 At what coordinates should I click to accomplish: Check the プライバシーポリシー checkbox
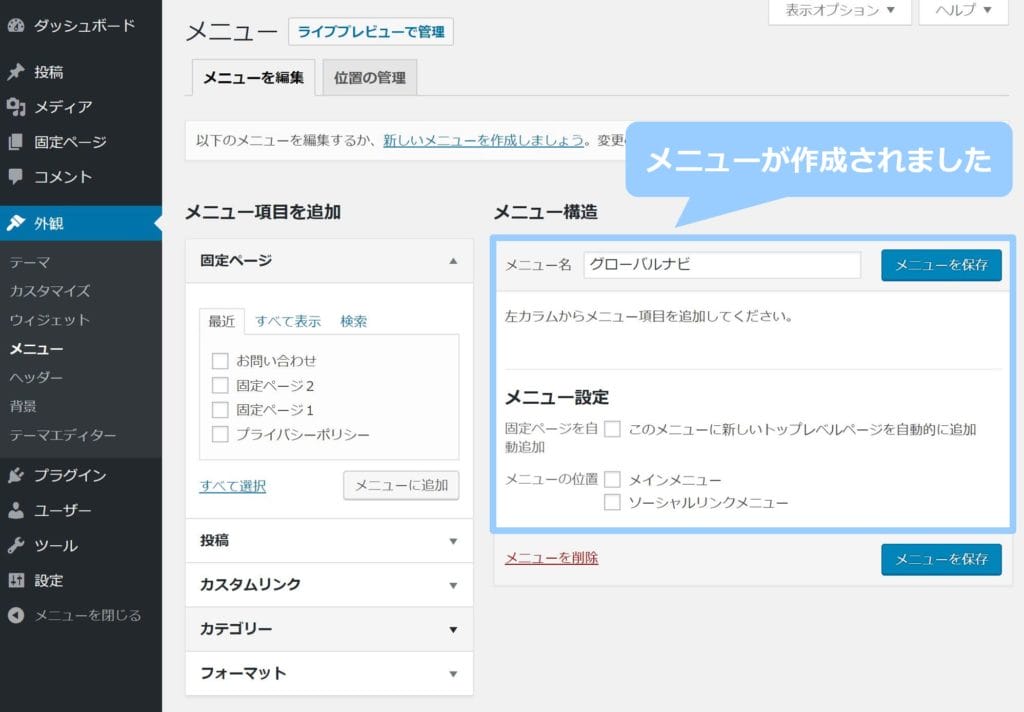pyautogui.click(x=220, y=434)
